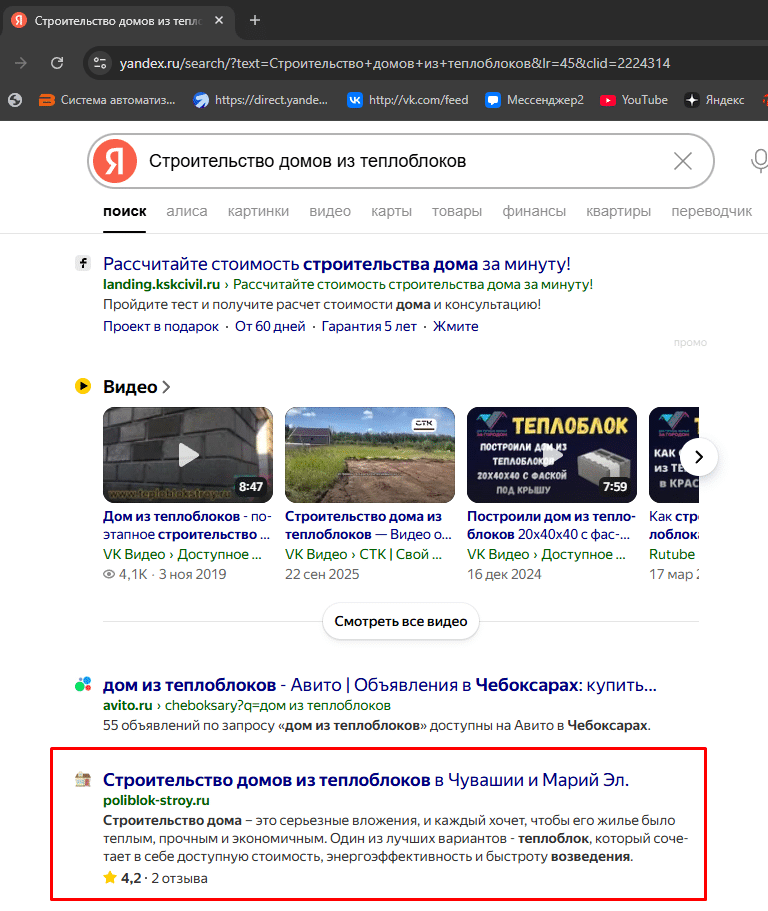768x911 pixels.
Task: Open Мессенджер2 bookmark
Action: [x=534, y=100]
